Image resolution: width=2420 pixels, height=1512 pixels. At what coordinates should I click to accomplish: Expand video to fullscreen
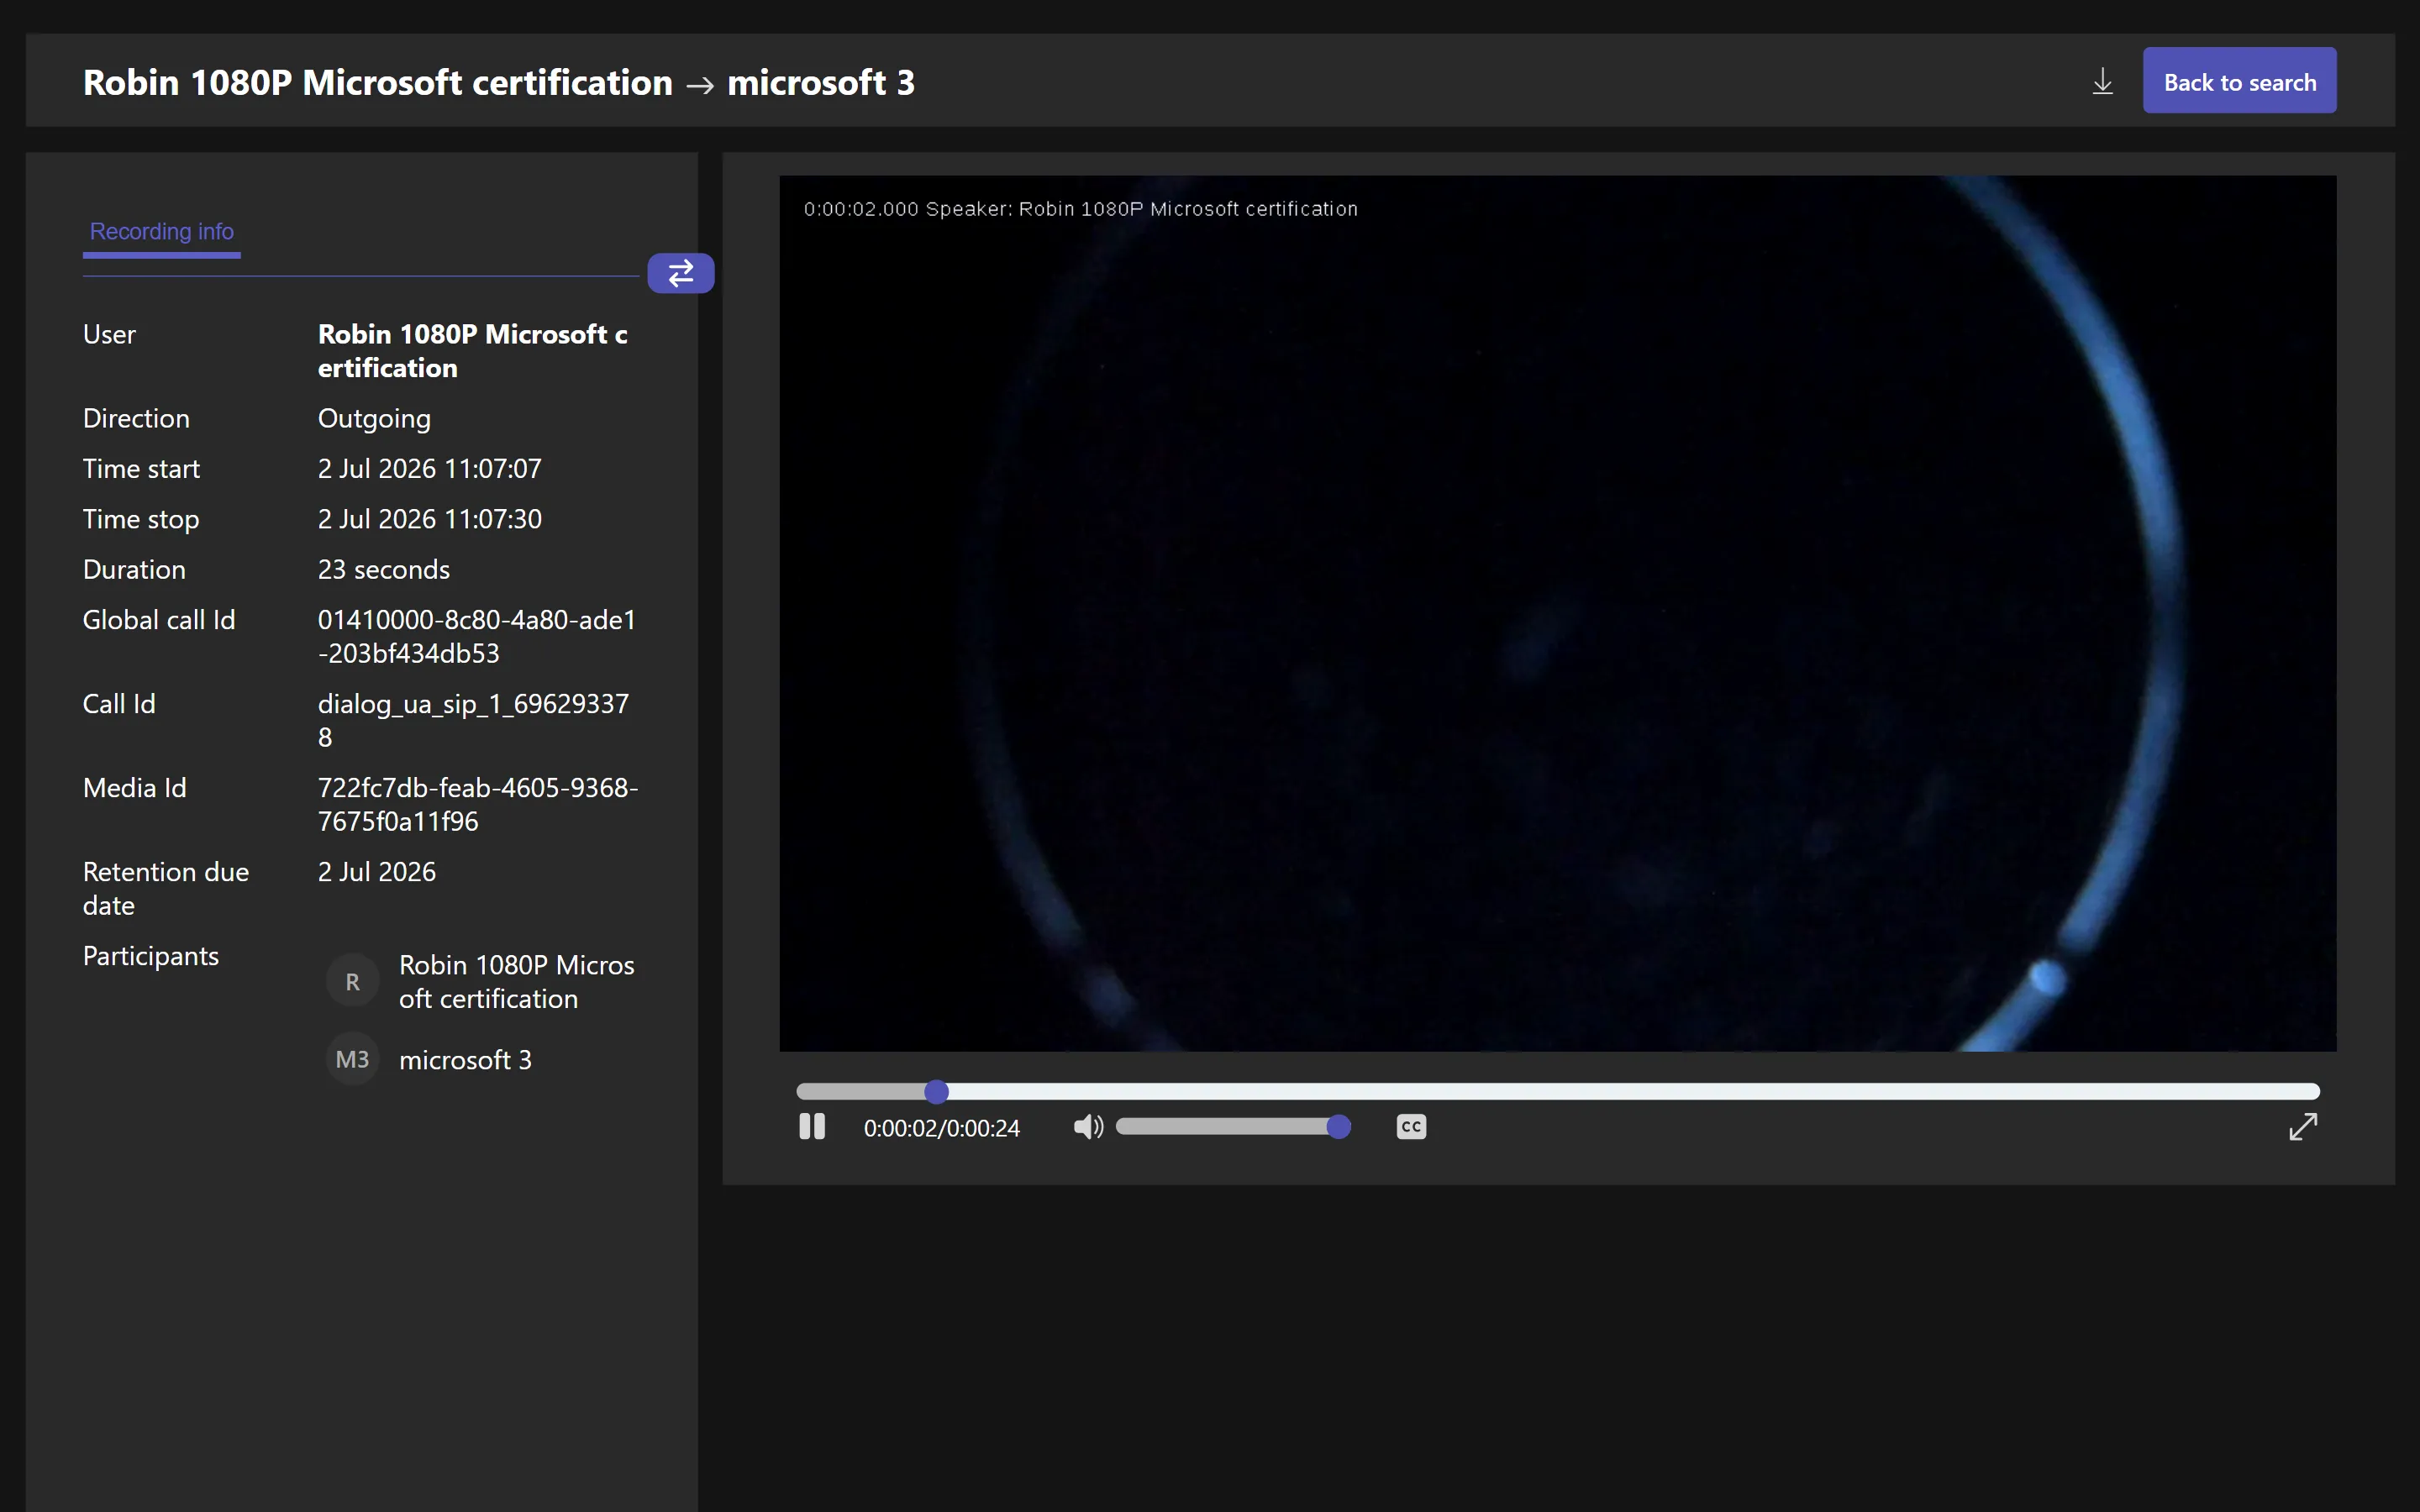(2303, 1127)
